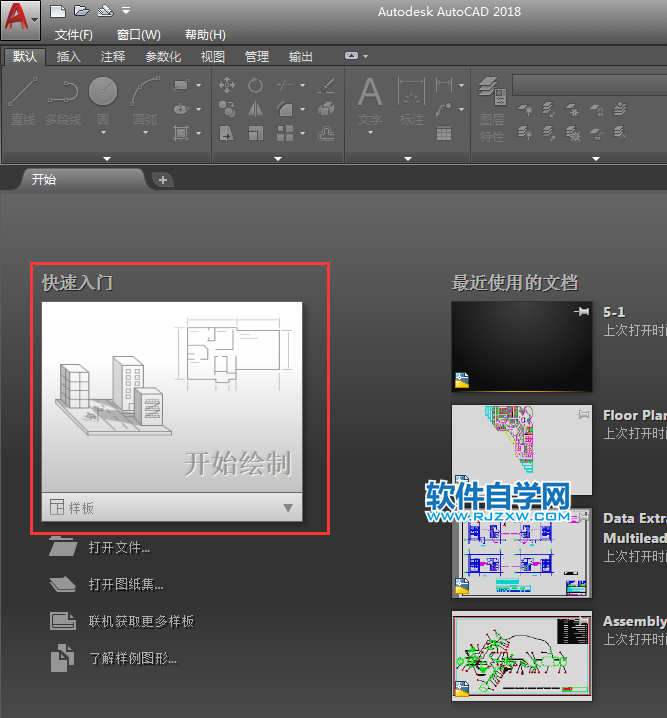
Task: Select the Line (直线) tool
Action: point(23,101)
